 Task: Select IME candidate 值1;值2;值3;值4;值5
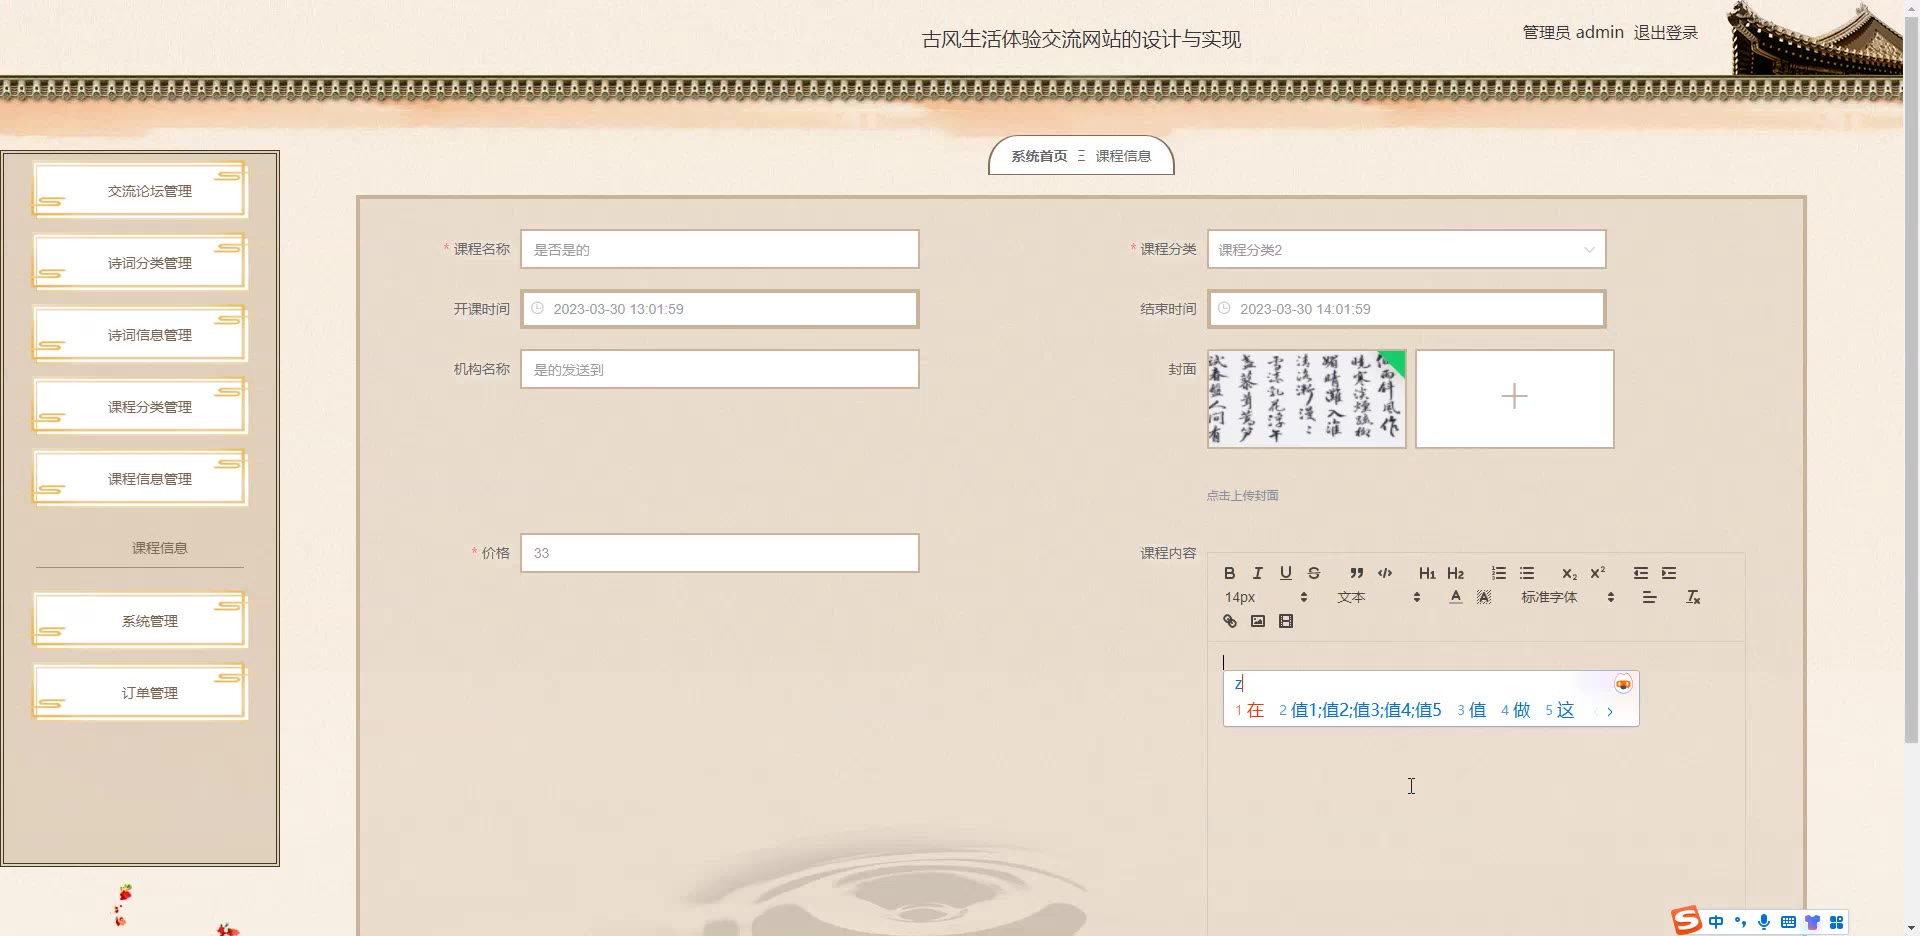(1361, 710)
